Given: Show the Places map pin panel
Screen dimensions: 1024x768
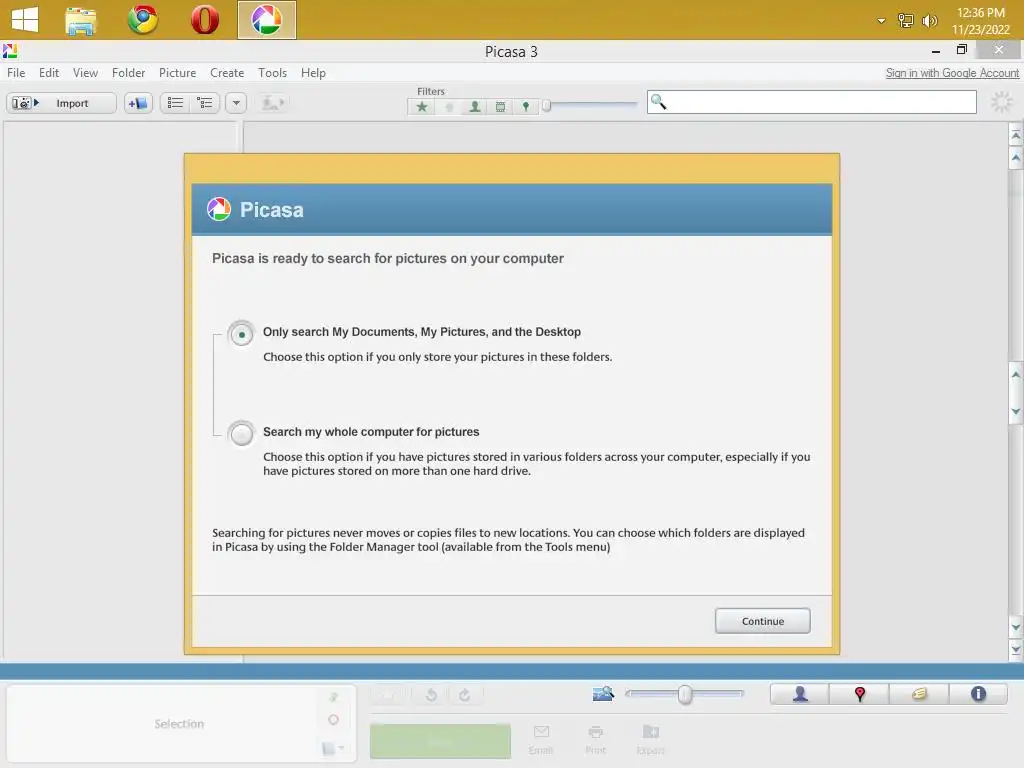Looking at the screenshot, I should click(859, 694).
